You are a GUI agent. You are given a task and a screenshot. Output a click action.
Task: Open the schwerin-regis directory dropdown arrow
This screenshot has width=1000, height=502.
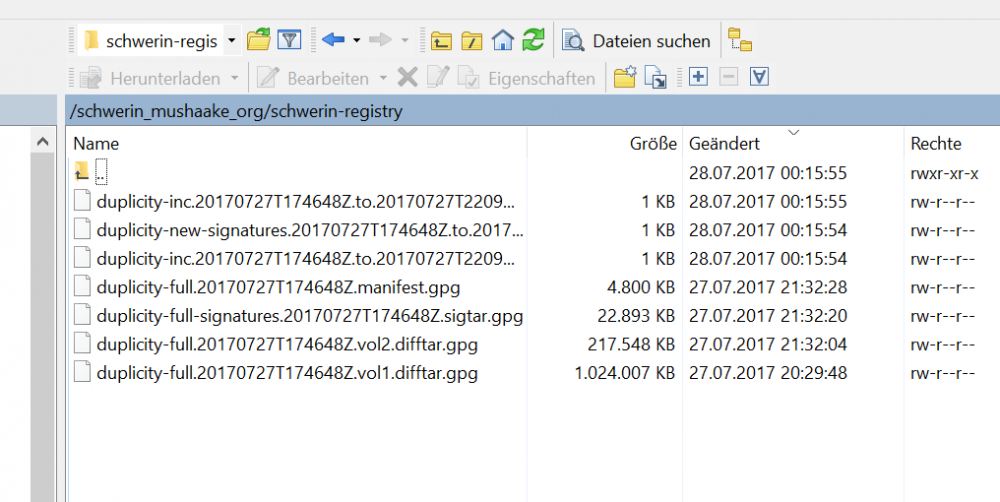pos(232,41)
